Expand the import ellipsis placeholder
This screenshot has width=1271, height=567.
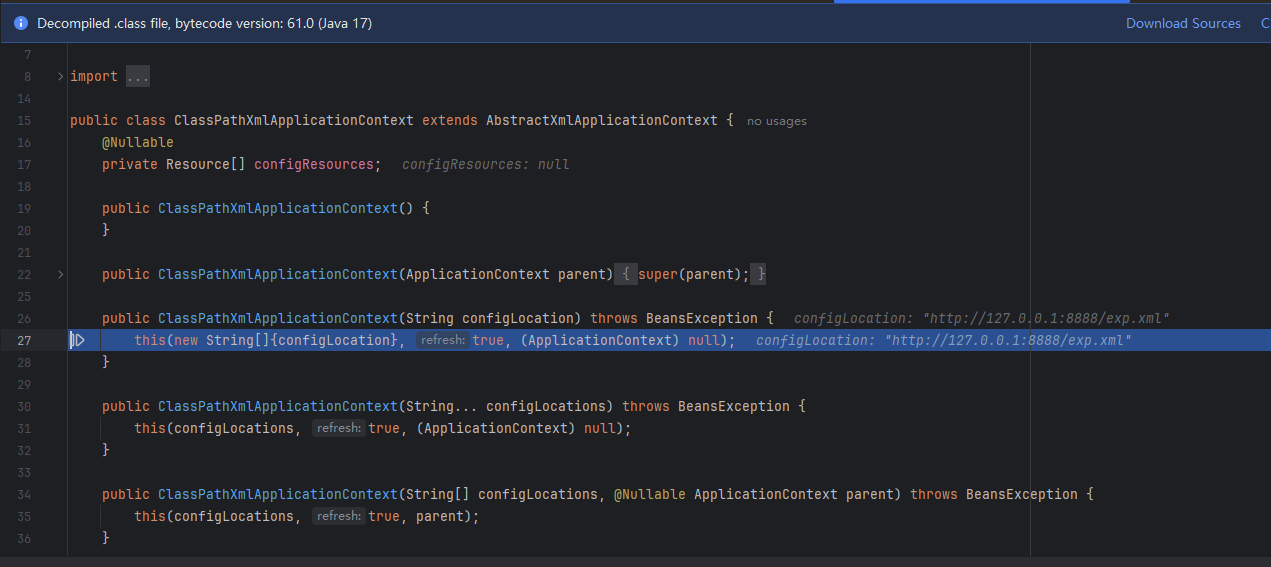click(x=138, y=76)
